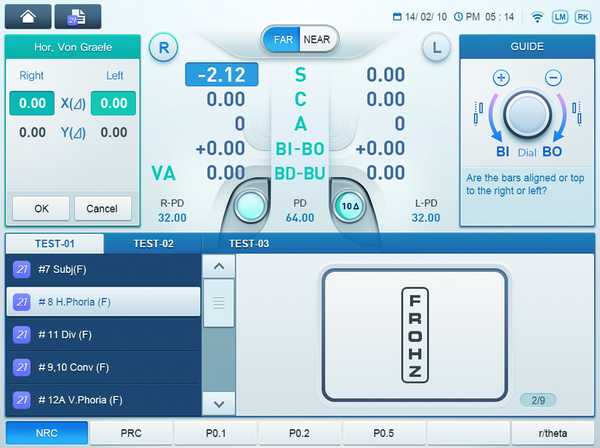
Task: Click the blank right-eye lens circle
Action: tap(250, 206)
